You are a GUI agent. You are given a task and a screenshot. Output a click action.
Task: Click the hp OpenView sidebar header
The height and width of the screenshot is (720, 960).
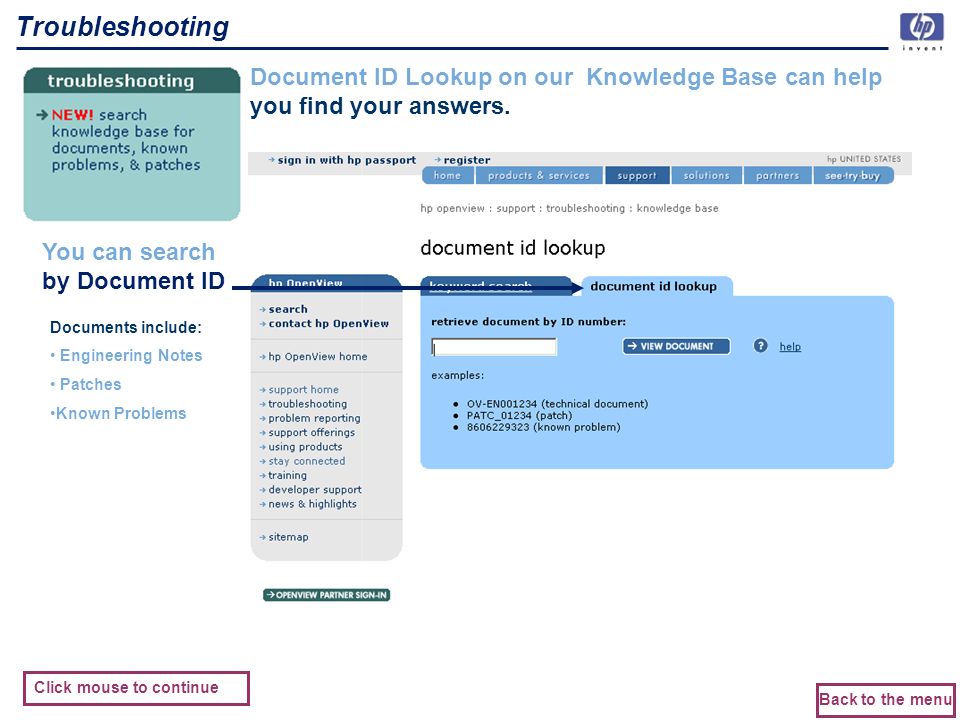click(326, 283)
